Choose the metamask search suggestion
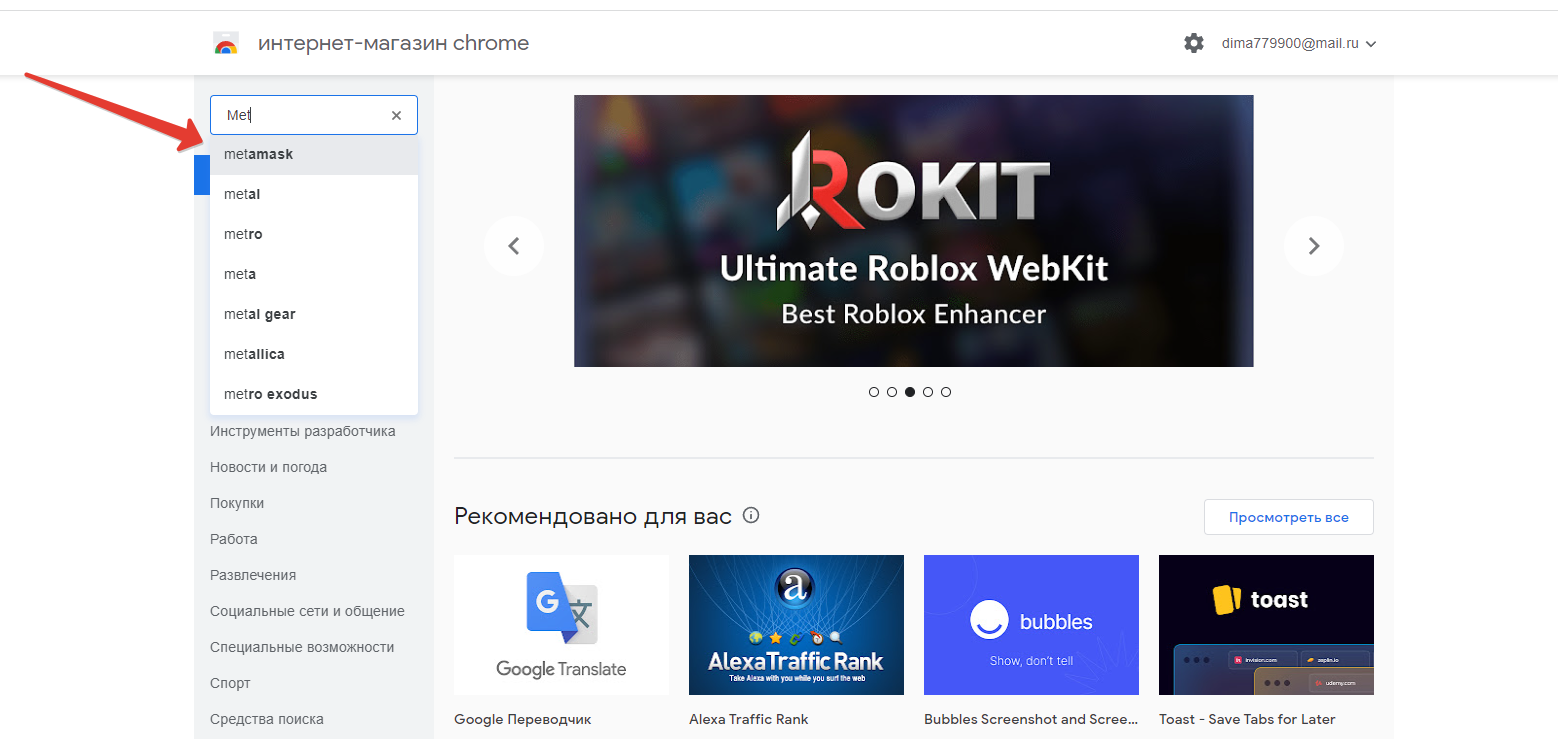The image size is (1558, 739). 314,155
